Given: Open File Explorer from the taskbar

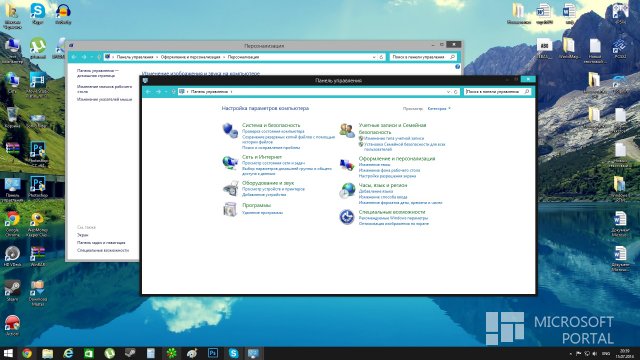Looking at the screenshot, I should click(48, 353).
